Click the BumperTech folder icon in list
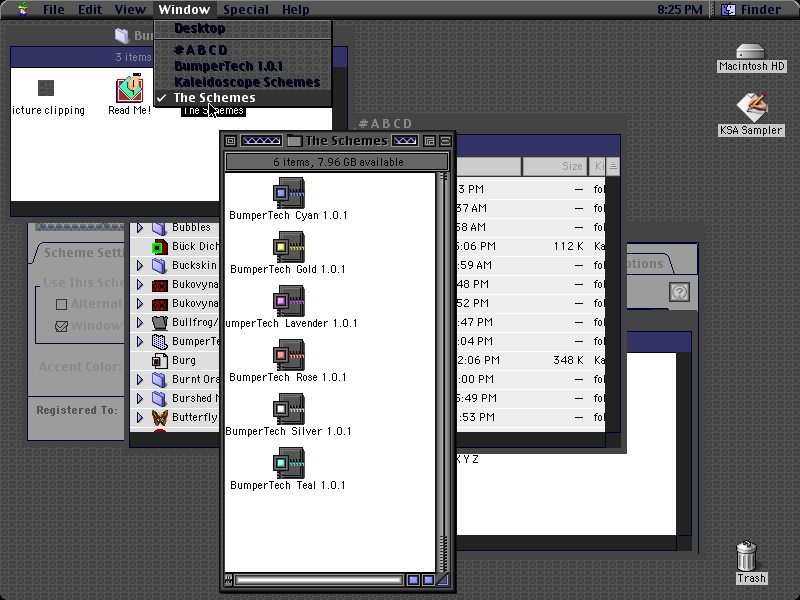Viewport: 800px width, 600px height. pyautogui.click(x=160, y=341)
